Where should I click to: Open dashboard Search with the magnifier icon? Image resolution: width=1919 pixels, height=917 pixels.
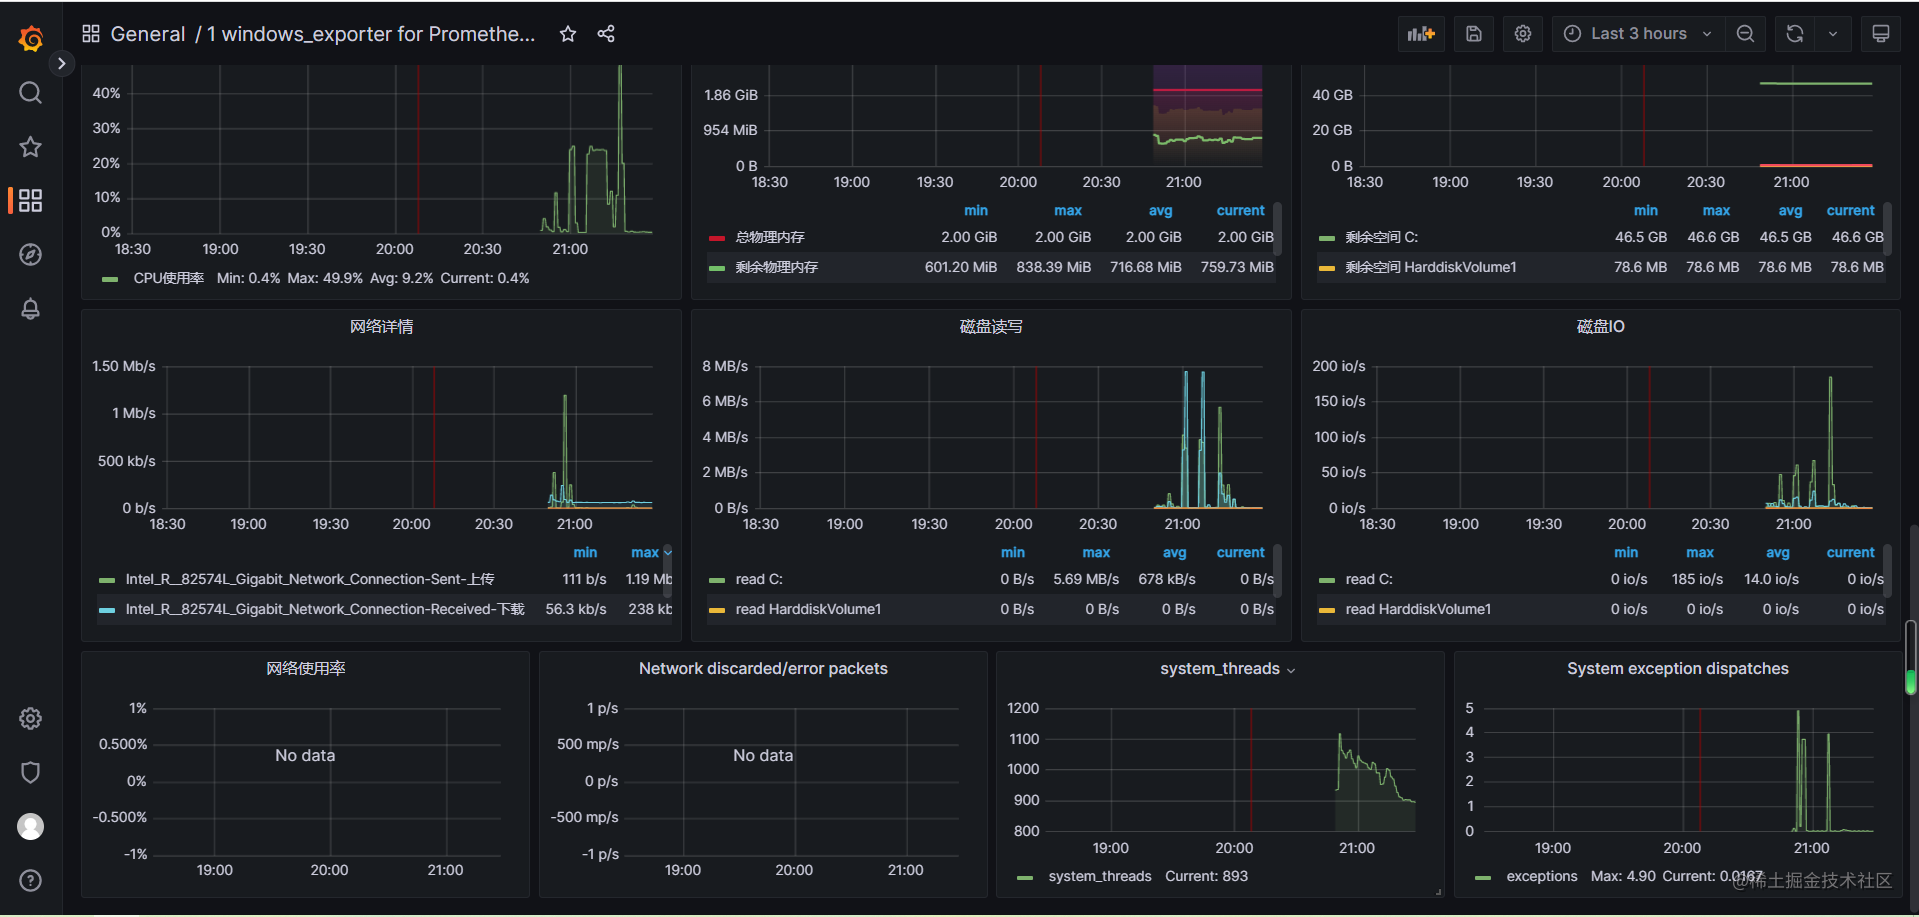click(x=30, y=92)
